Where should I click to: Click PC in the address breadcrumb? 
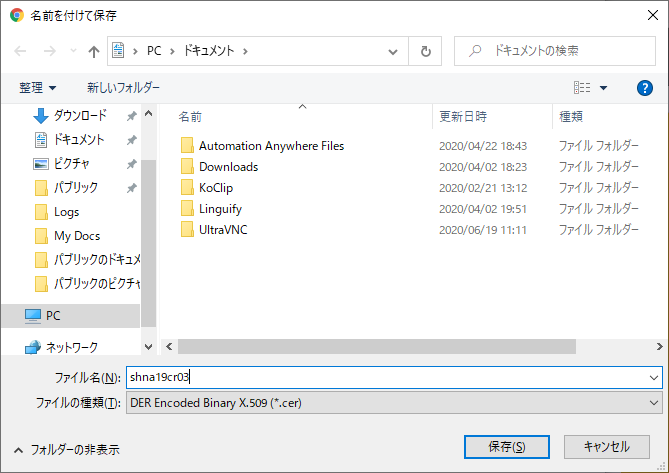tap(154, 51)
